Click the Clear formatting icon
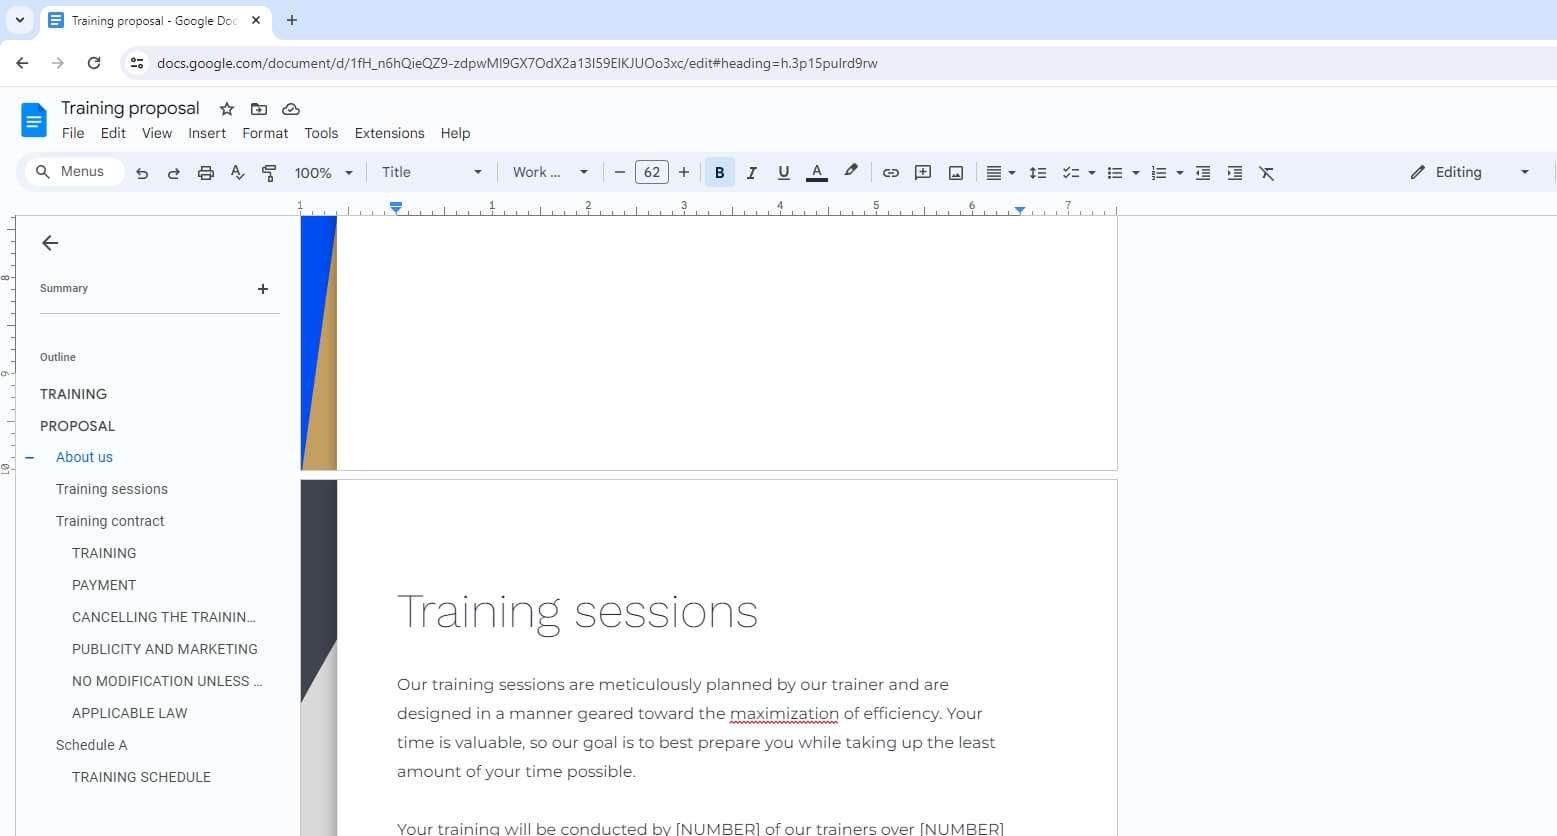 tap(1266, 173)
